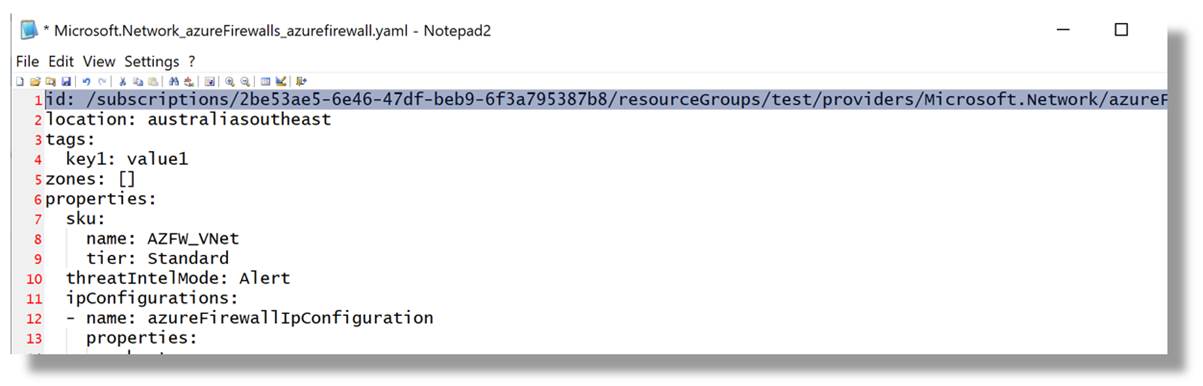Open the Edit menu
The image size is (1203, 386).
pyautogui.click(x=61, y=61)
